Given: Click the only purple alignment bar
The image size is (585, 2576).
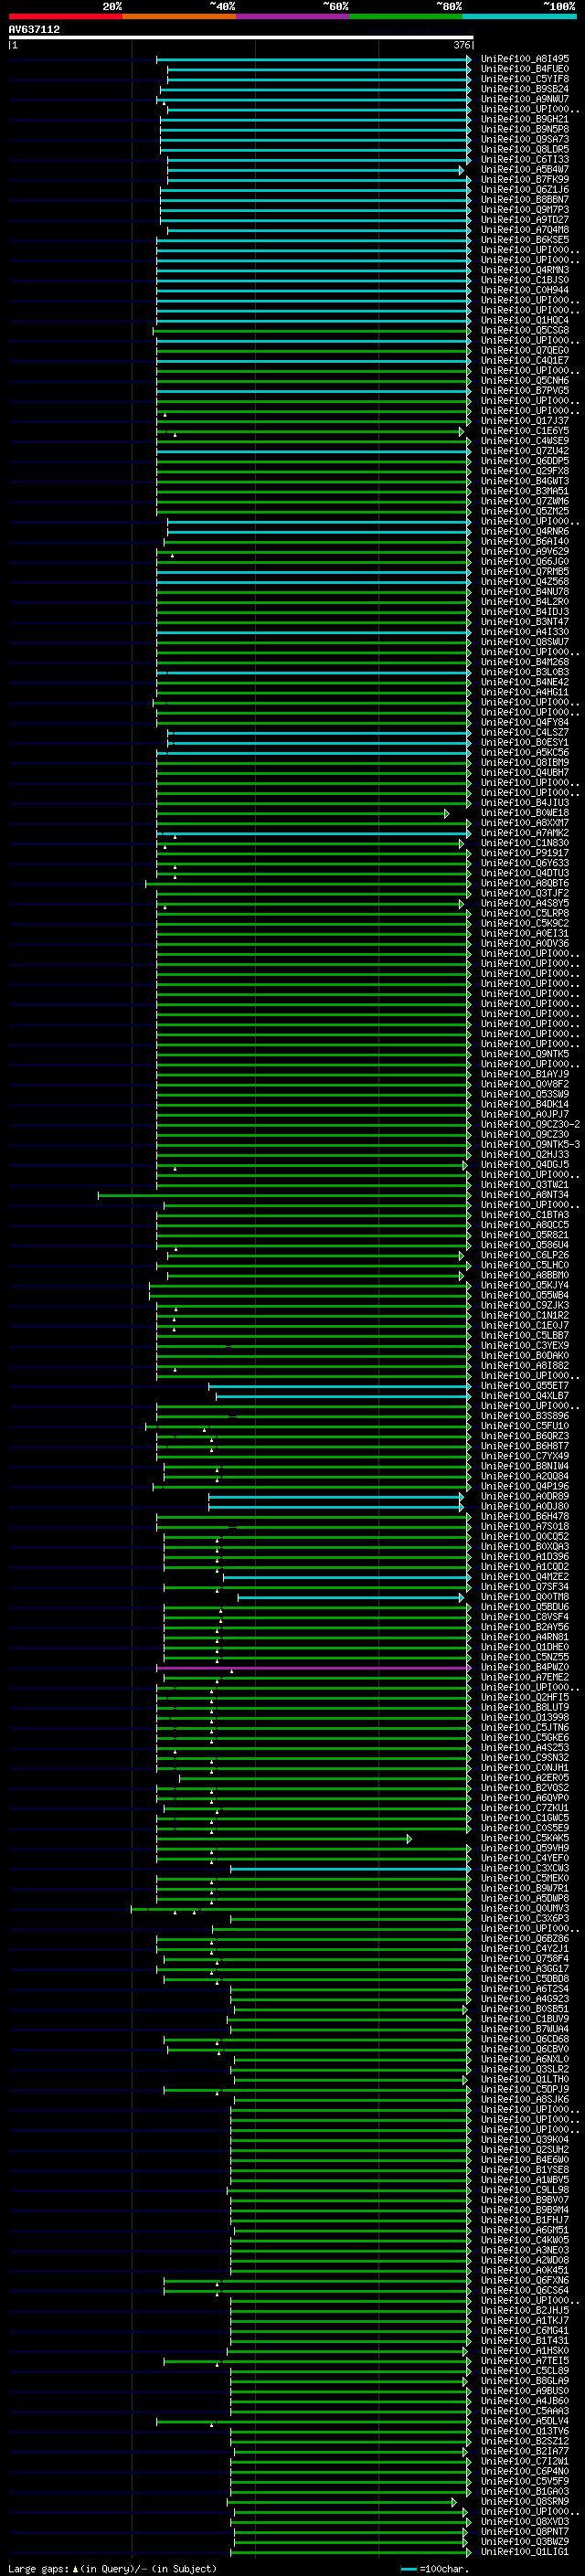Looking at the screenshot, I should click(313, 1667).
